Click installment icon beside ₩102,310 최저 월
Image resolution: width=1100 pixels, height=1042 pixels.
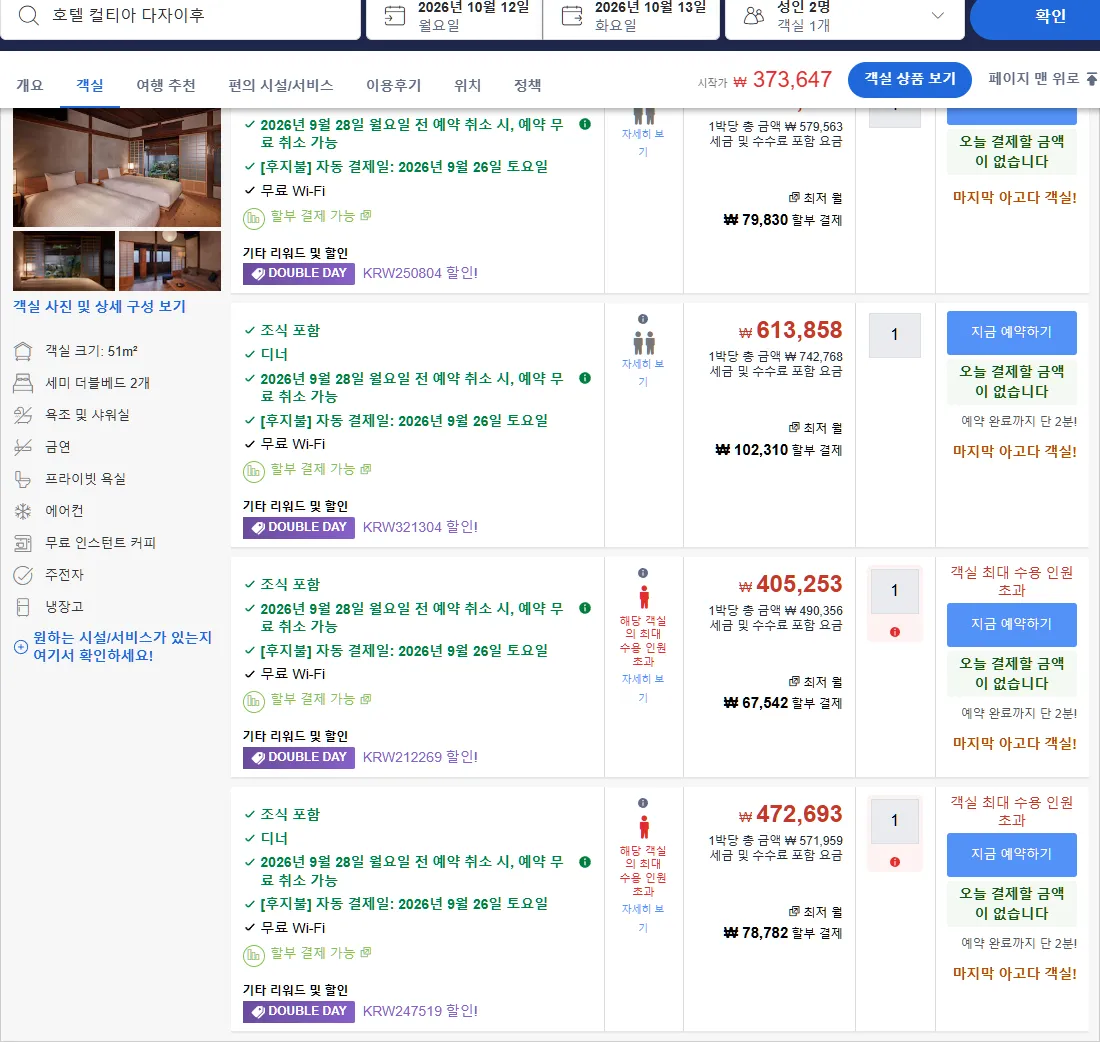pyautogui.click(x=794, y=427)
